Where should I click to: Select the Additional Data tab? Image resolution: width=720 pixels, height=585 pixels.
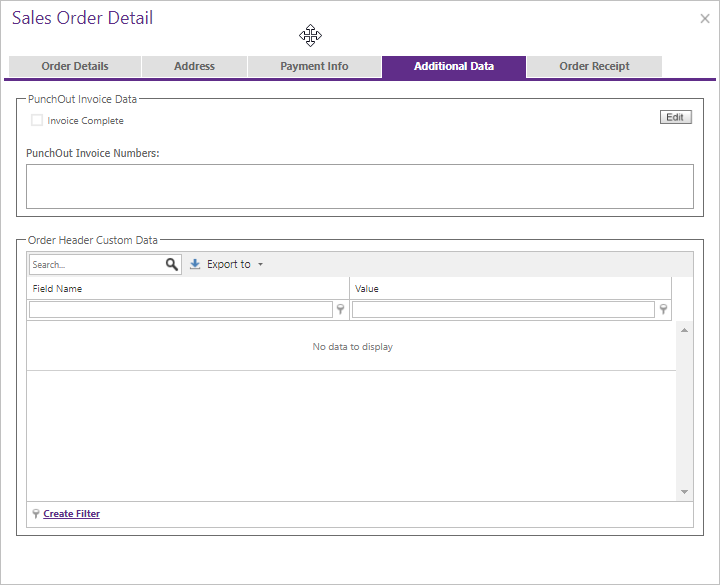(x=454, y=67)
